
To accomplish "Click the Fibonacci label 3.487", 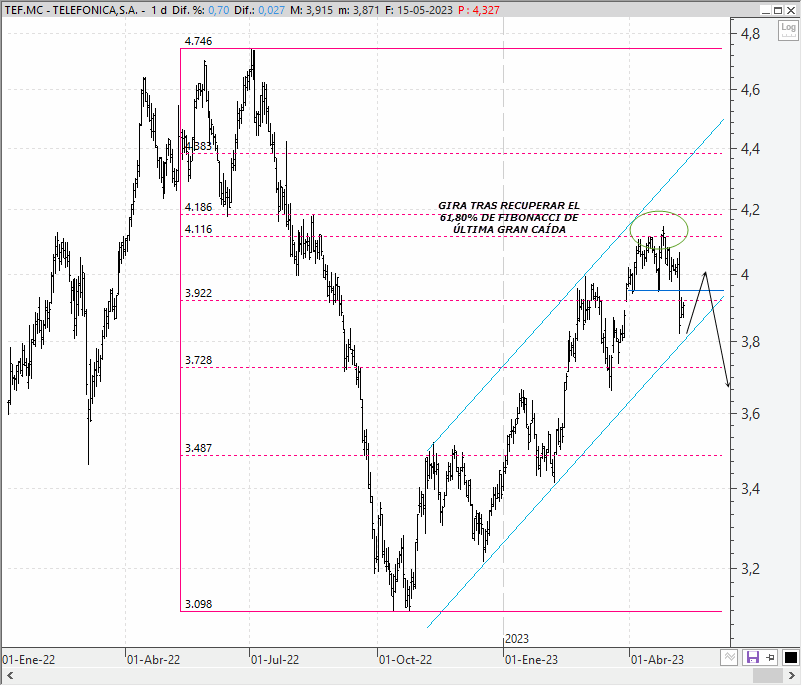I will click(198, 448).
